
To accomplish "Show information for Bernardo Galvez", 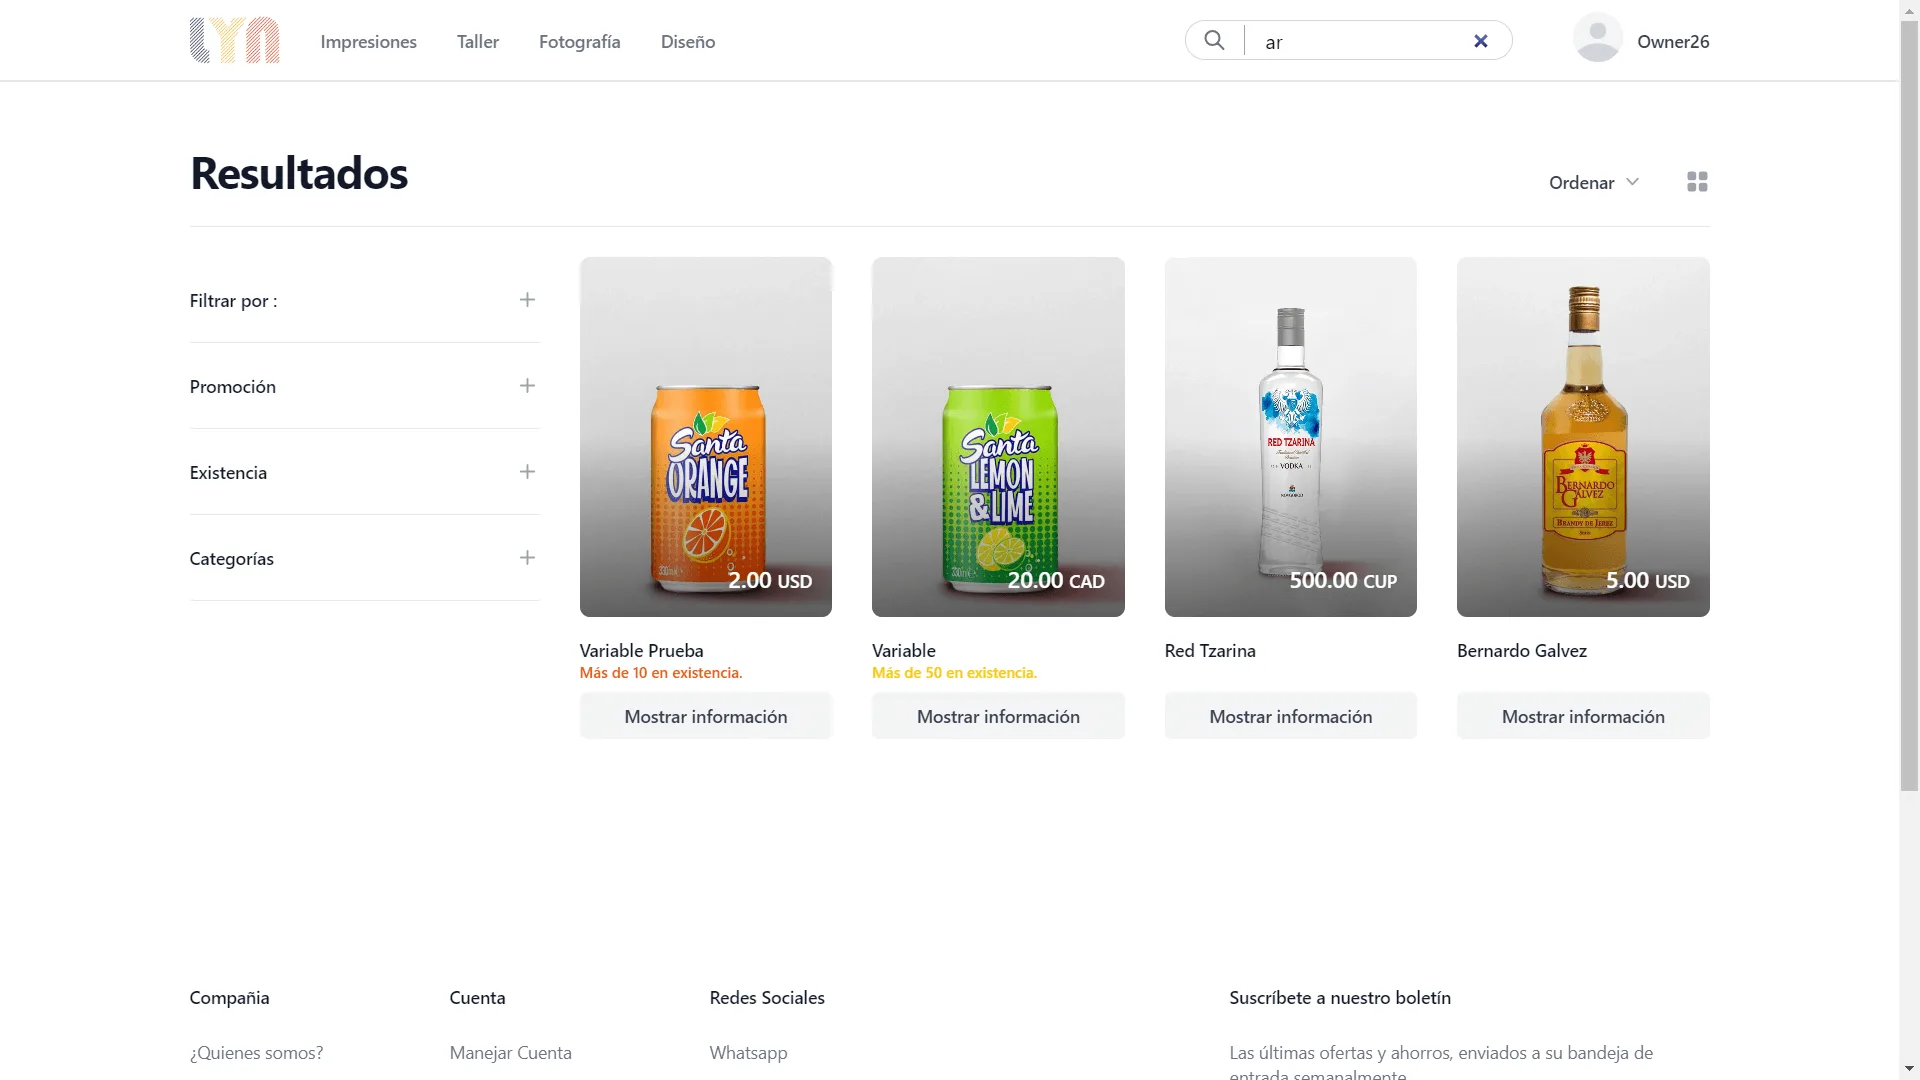I will pyautogui.click(x=1583, y=716).
